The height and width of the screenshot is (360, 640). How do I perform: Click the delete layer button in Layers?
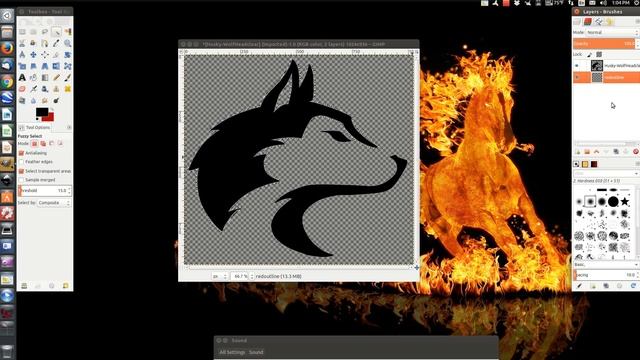coord(636,152)
